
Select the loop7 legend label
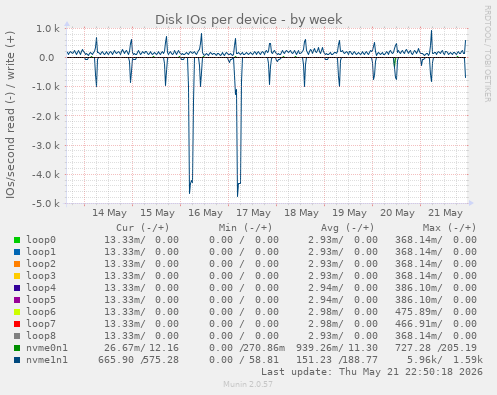[x=41, y=324]
